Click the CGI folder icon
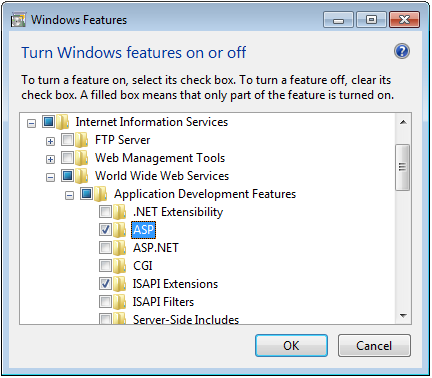This screenshot has height=378, width=432. (x=120, y=266)
